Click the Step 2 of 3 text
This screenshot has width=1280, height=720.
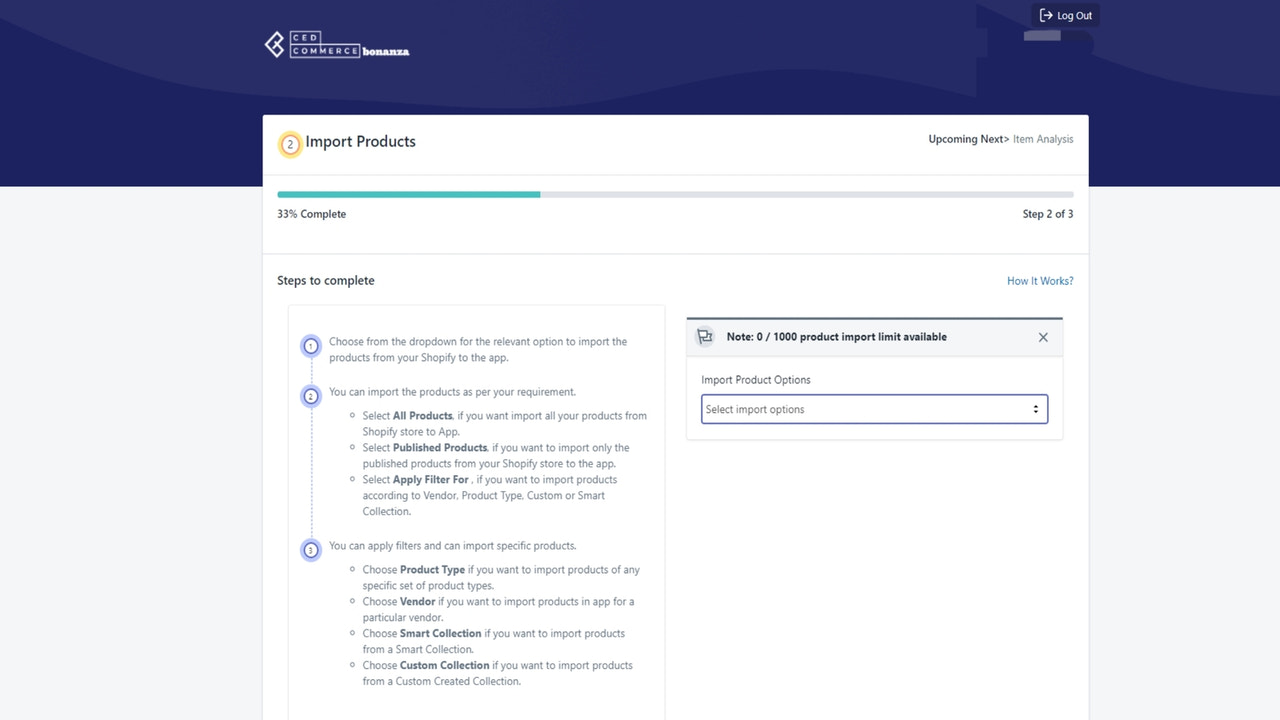1048,213
